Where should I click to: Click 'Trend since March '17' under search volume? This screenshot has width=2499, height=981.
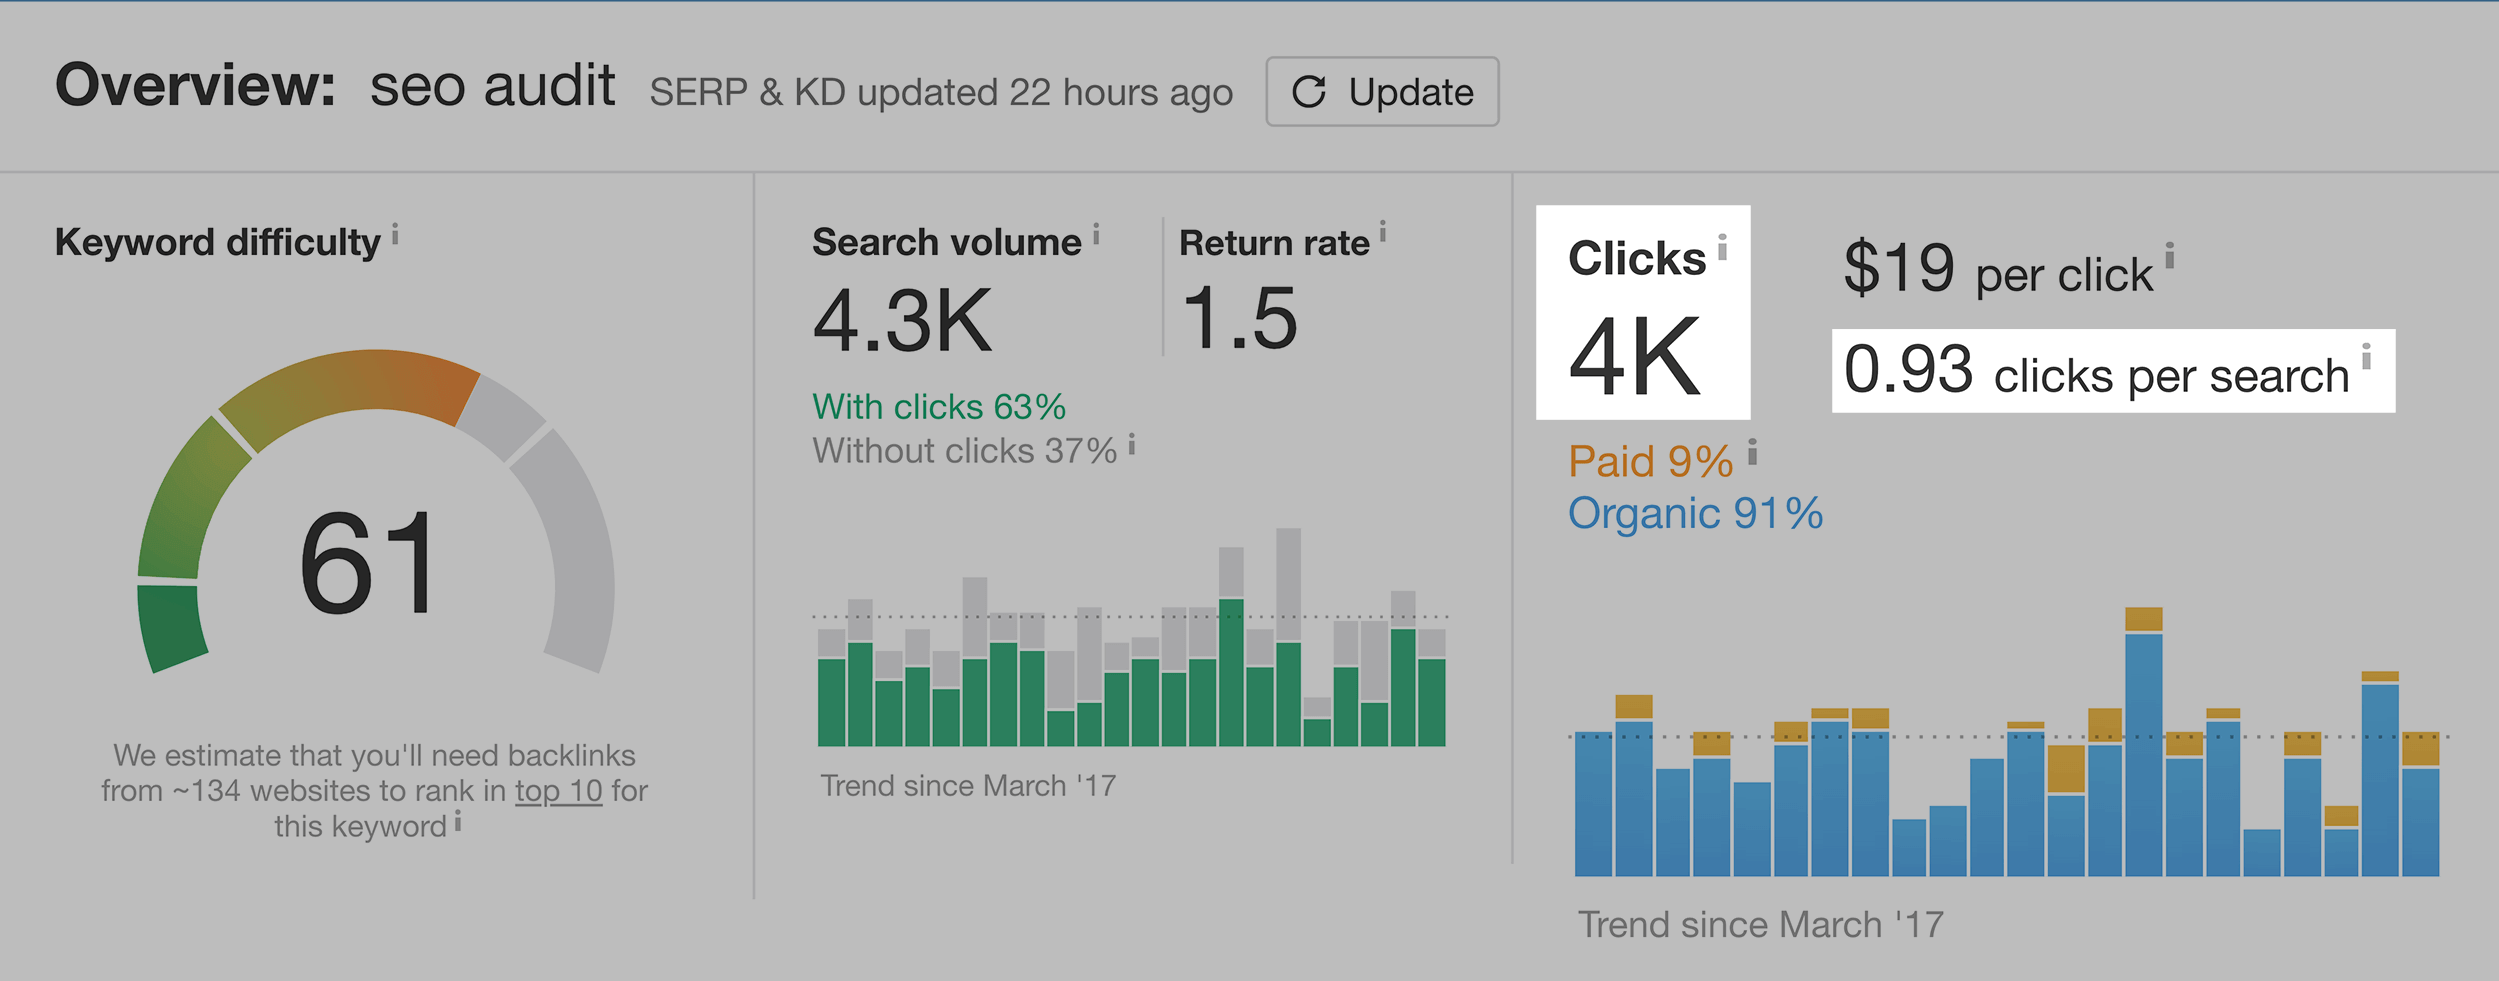click(x=968, y=786)
